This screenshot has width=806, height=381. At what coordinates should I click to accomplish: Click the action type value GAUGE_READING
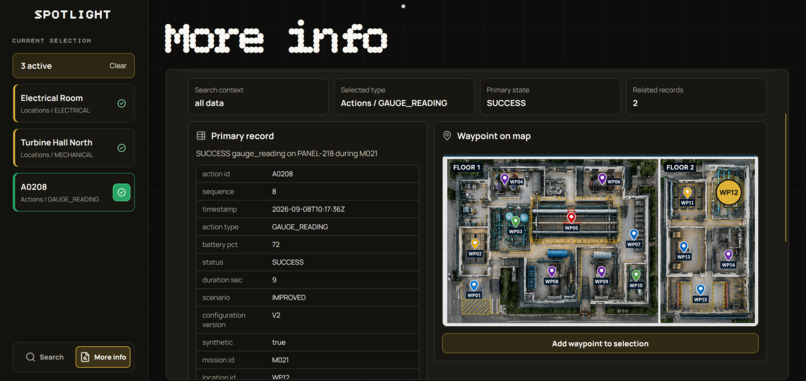pos(300,227)
